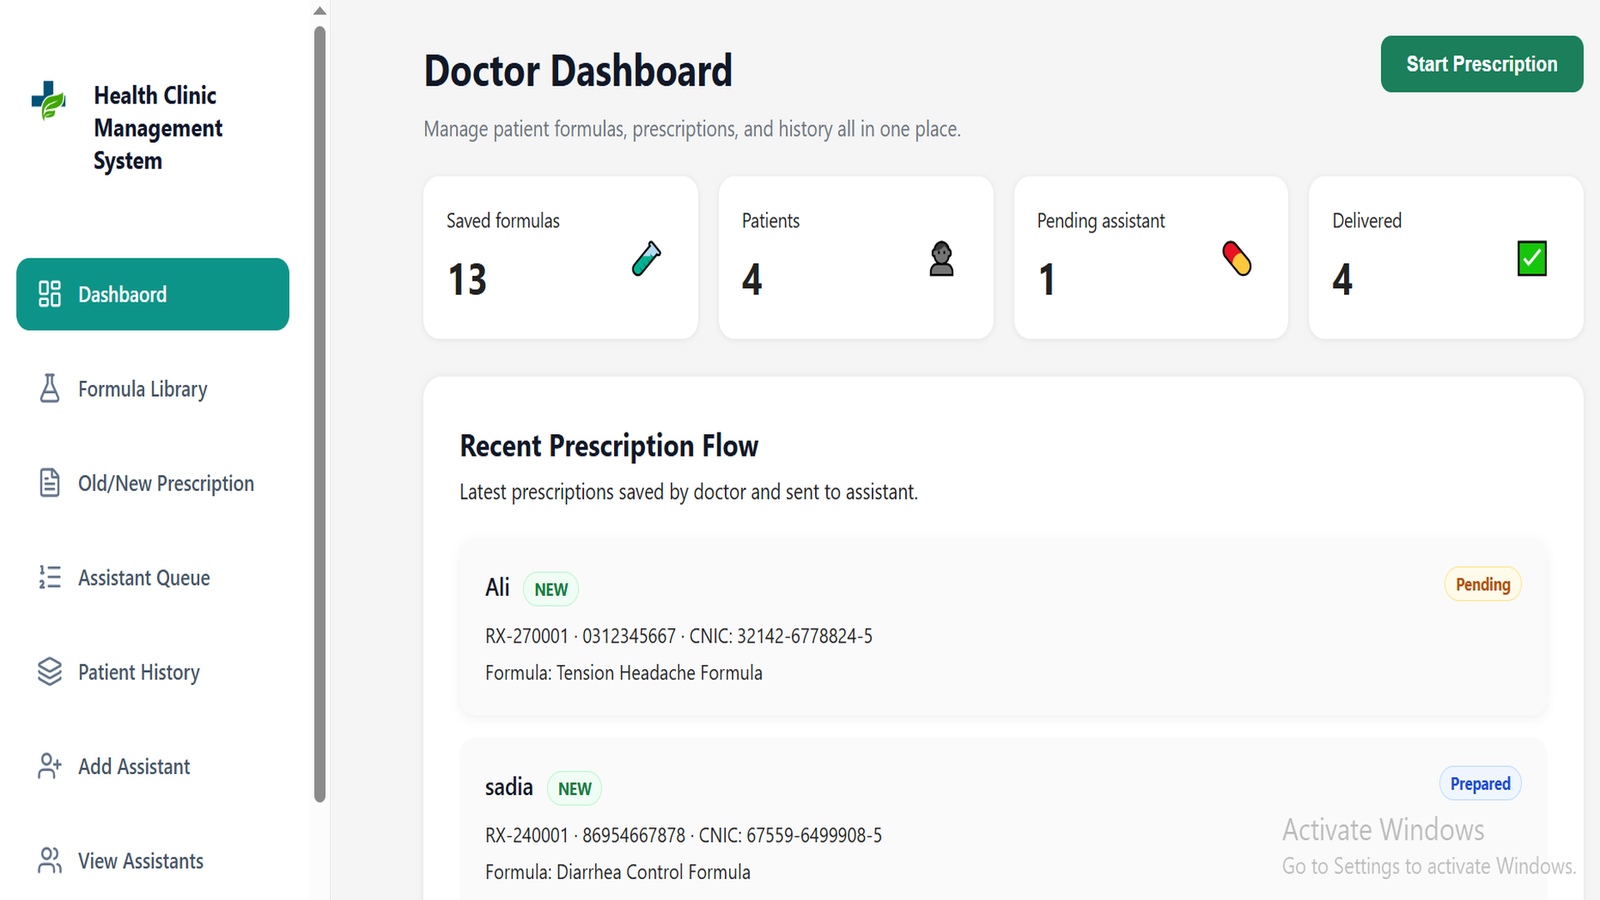
Task: Click the sidebar vertical scrollbar thumb
Action: tap(320, 414)
